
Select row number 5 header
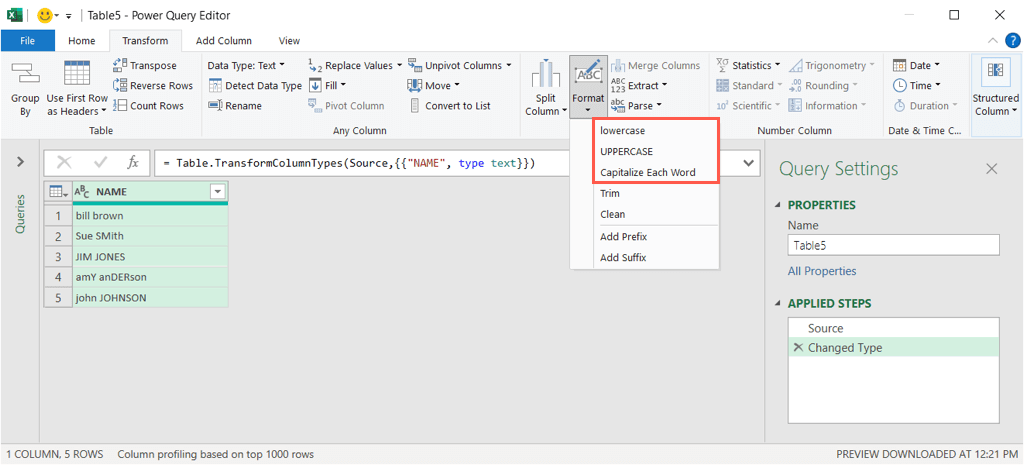click(x=58, y=298)
